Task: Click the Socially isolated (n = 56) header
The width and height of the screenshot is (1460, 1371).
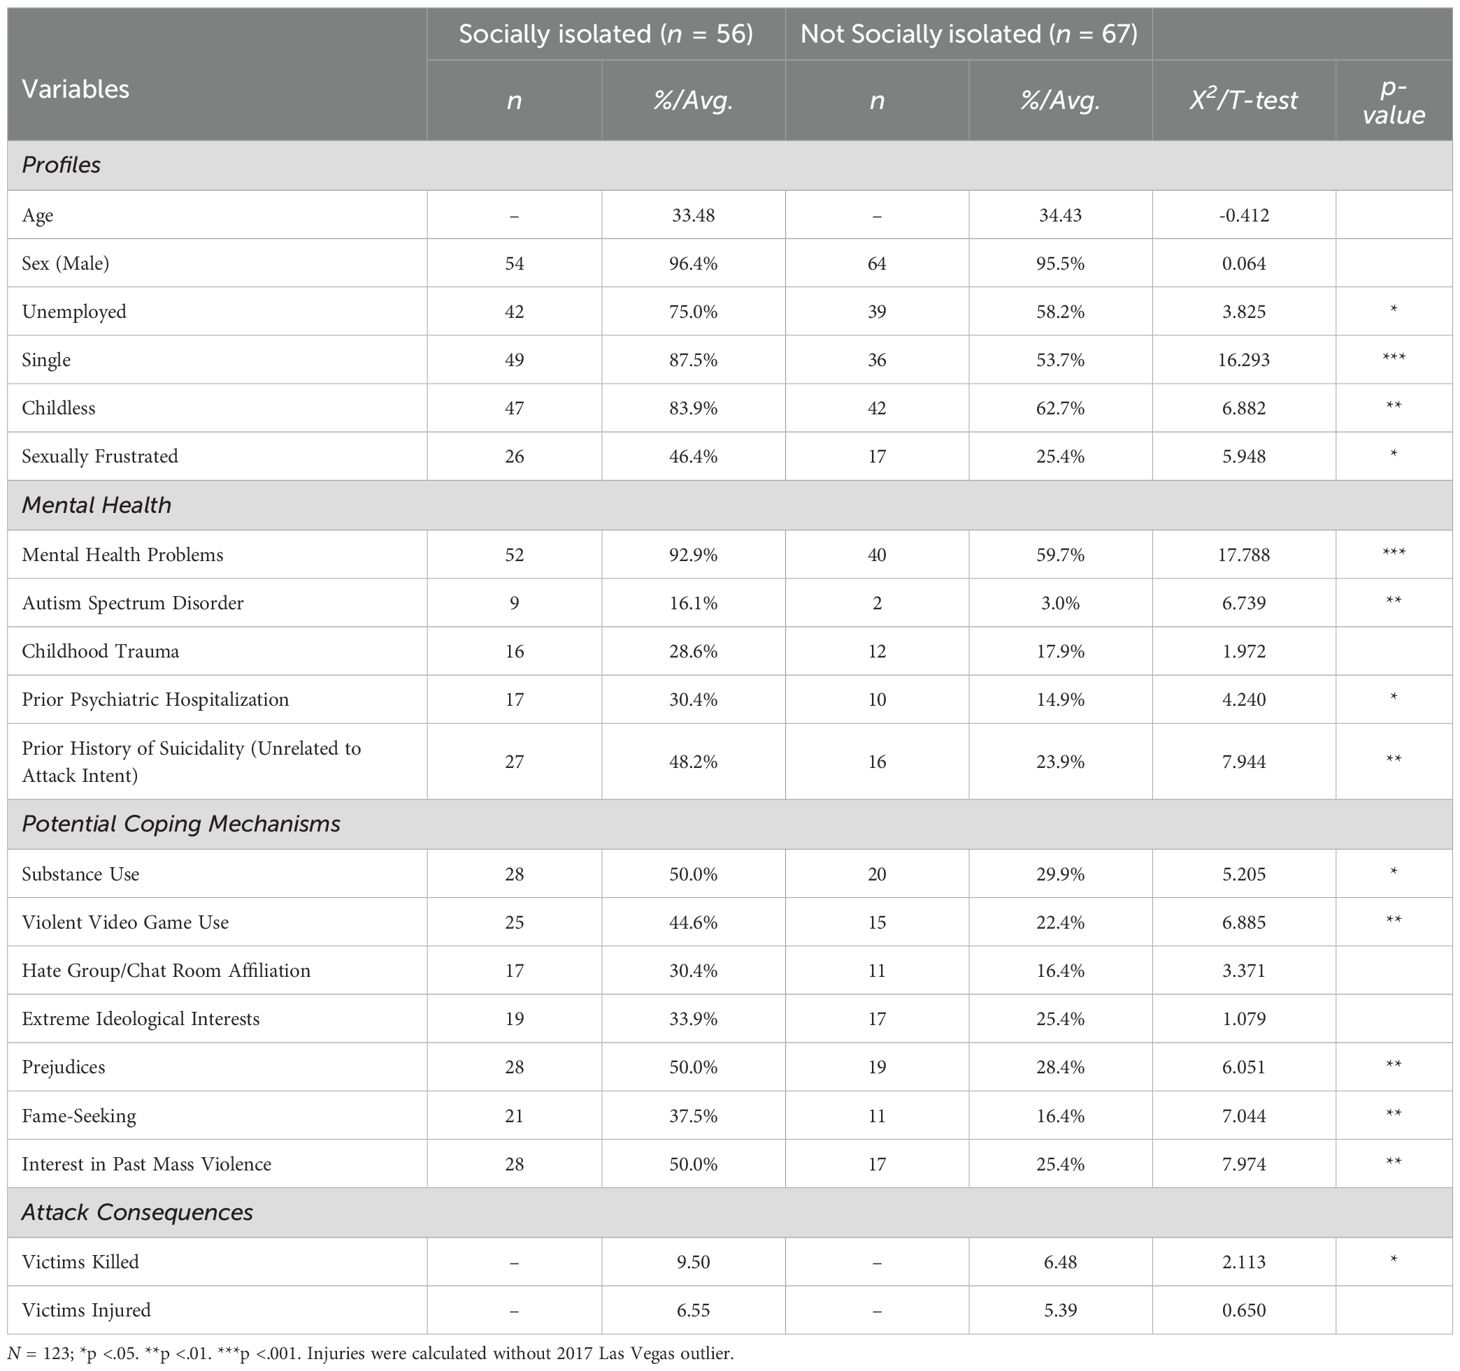Action: coord(605,34)
